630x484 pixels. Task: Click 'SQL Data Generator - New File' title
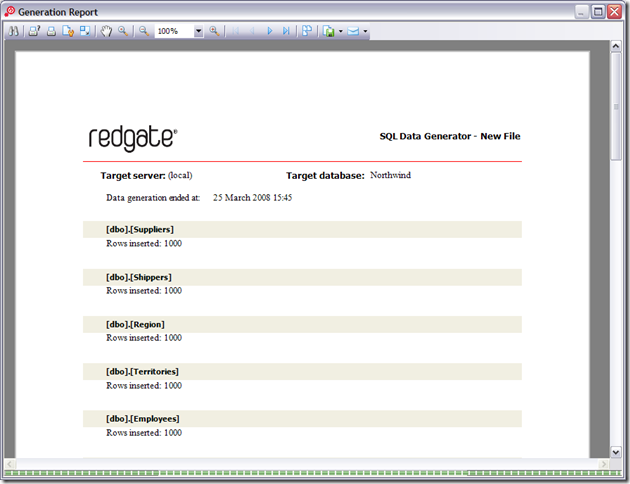pyautogui.click(x=450, y=136)
